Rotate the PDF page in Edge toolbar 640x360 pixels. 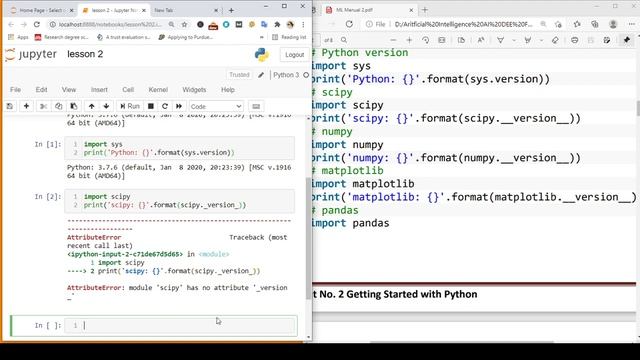pos(425,40)
